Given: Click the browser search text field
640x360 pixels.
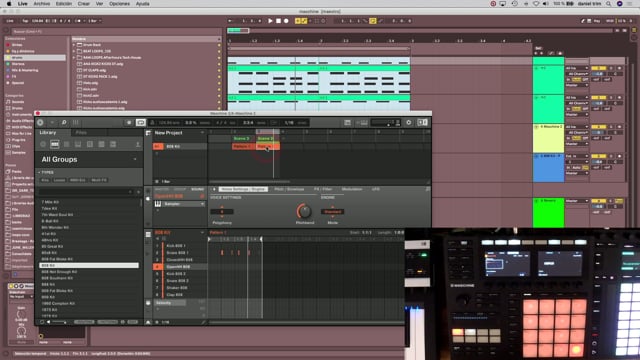Looking at the screenshot, I should point(86,191).
